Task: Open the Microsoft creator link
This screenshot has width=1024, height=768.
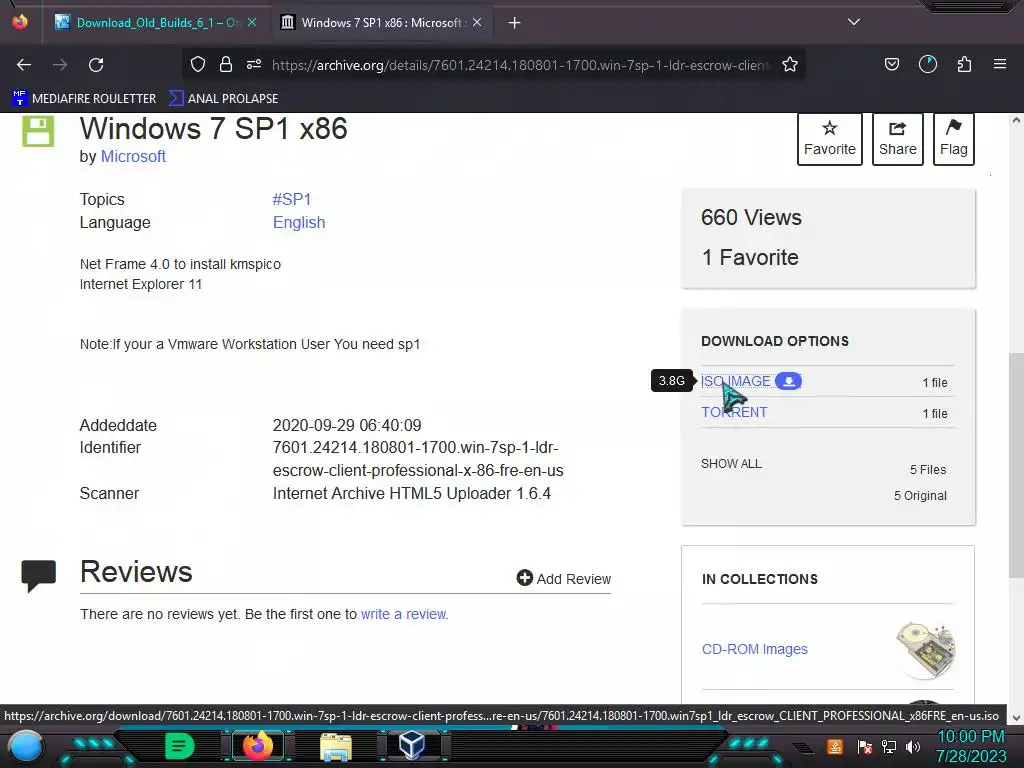Action: tap(133, 157)
